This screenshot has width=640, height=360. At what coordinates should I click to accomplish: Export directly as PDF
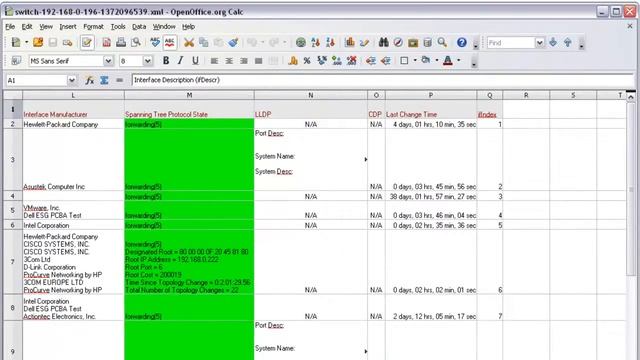(x=107, y=42)
